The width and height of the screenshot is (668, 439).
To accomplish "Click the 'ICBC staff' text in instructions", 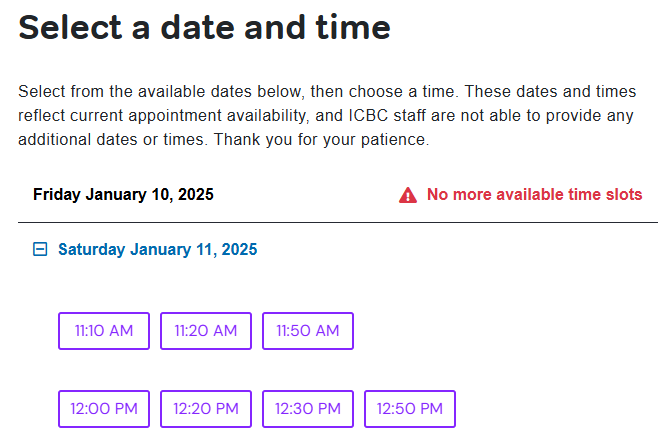I will (x=381, y=115).
